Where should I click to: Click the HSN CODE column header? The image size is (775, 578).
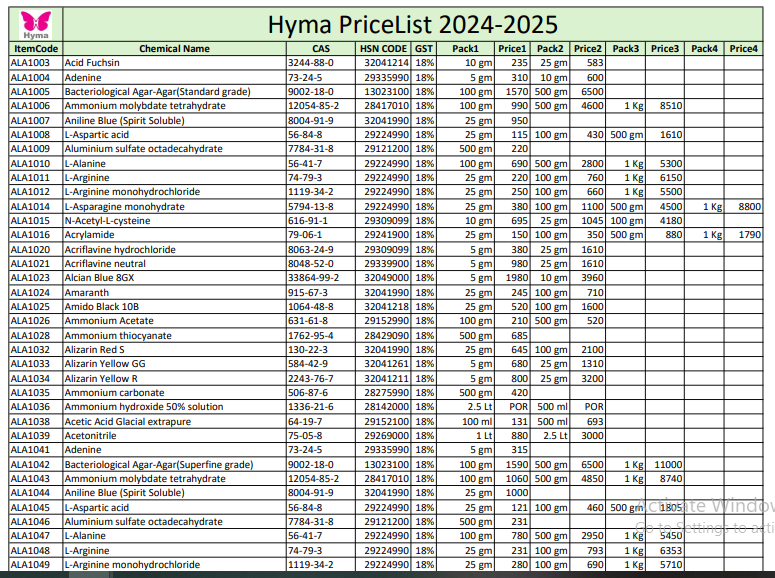(383, 48)
